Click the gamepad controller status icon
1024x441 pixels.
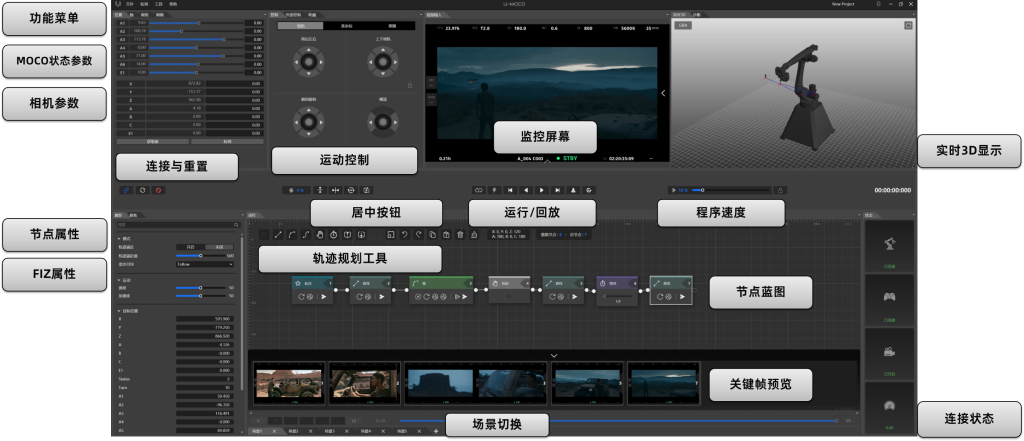888,297
